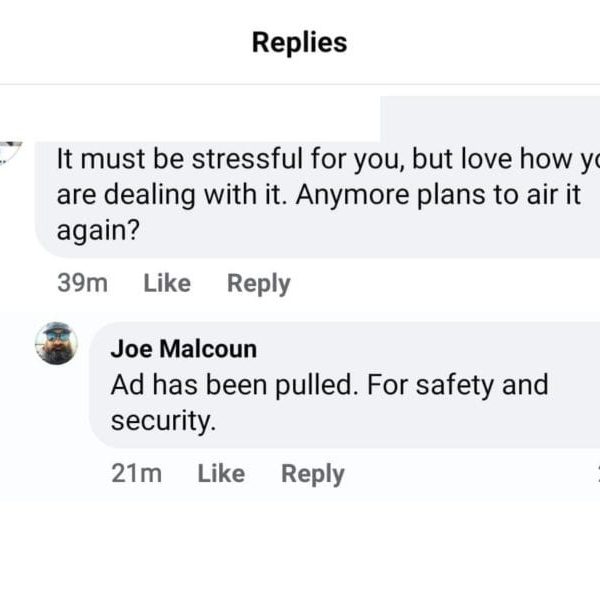Click the Replies header title
Screen dimensions: 600x595
tap(299, 42)
